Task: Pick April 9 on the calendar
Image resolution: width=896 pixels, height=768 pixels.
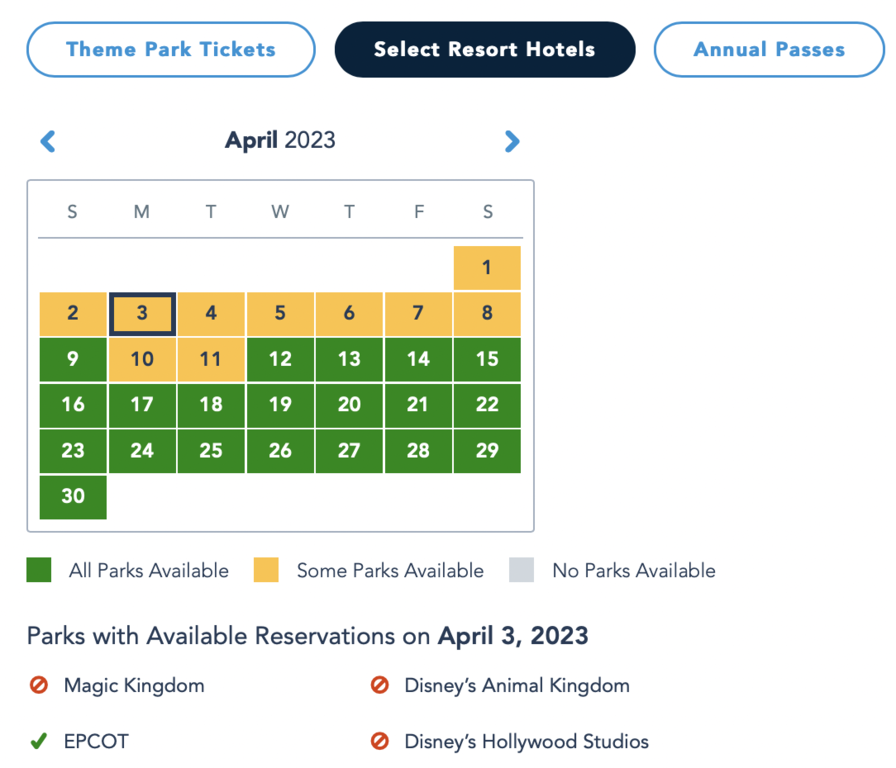Action: pos(73,359)
